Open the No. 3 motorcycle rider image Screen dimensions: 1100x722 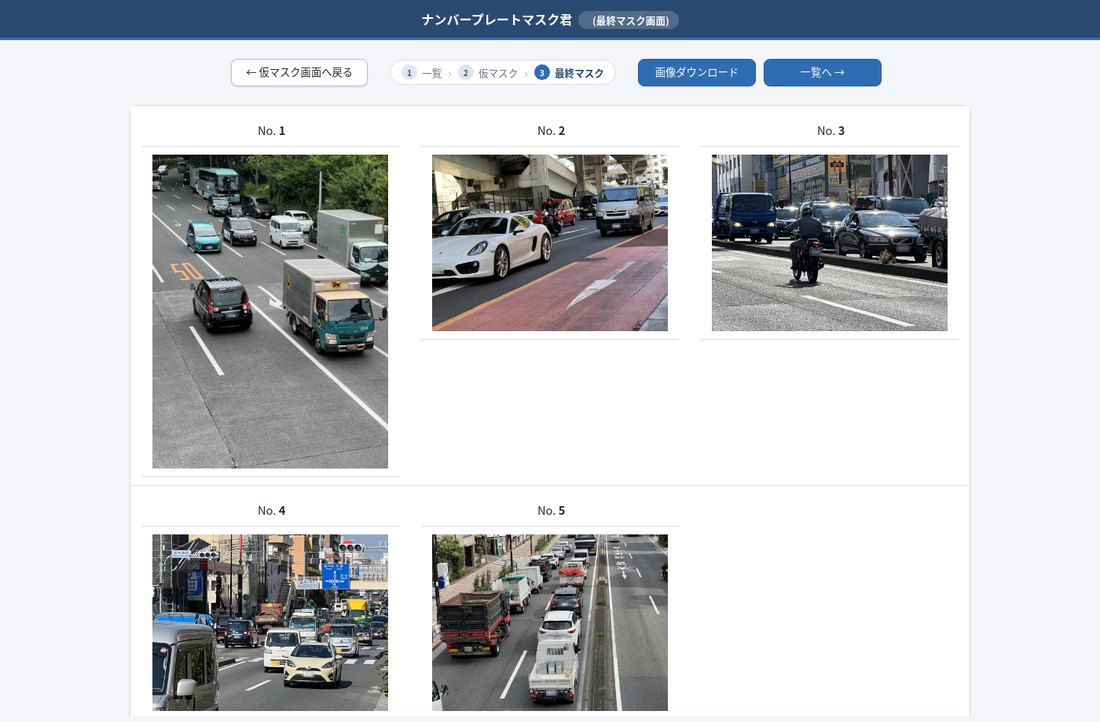[829, 243]
